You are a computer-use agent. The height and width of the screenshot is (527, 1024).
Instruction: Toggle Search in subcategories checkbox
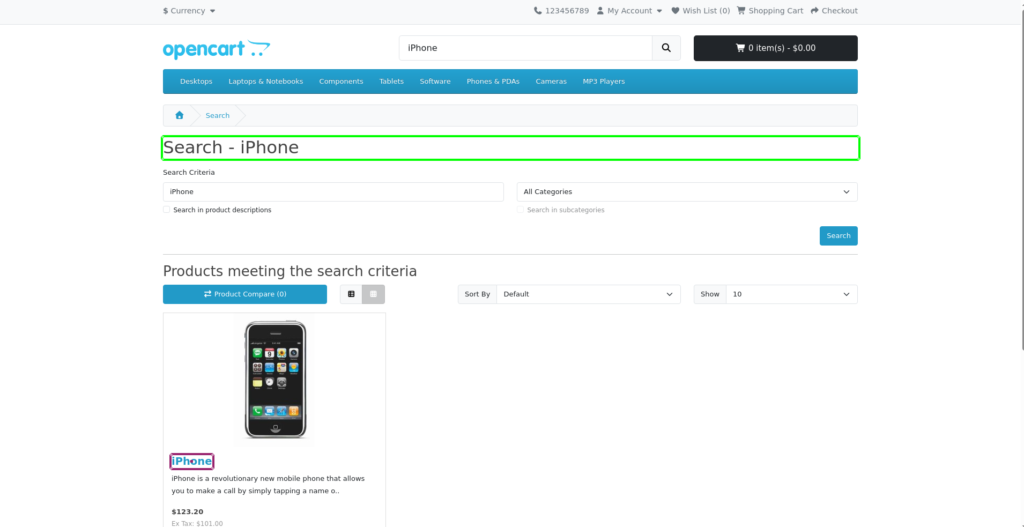click(x=520, y=210)
